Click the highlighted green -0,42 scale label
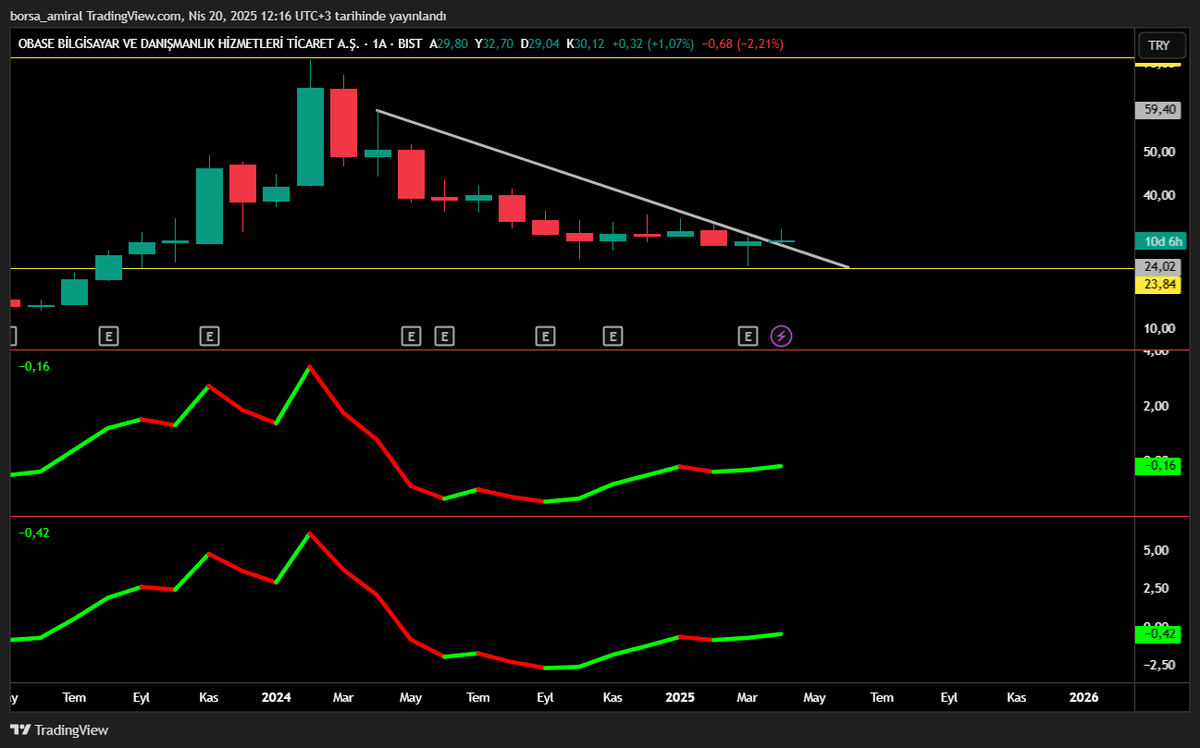The width and height of the screenshot is (1200, 748). click(x=1159, y=633)
